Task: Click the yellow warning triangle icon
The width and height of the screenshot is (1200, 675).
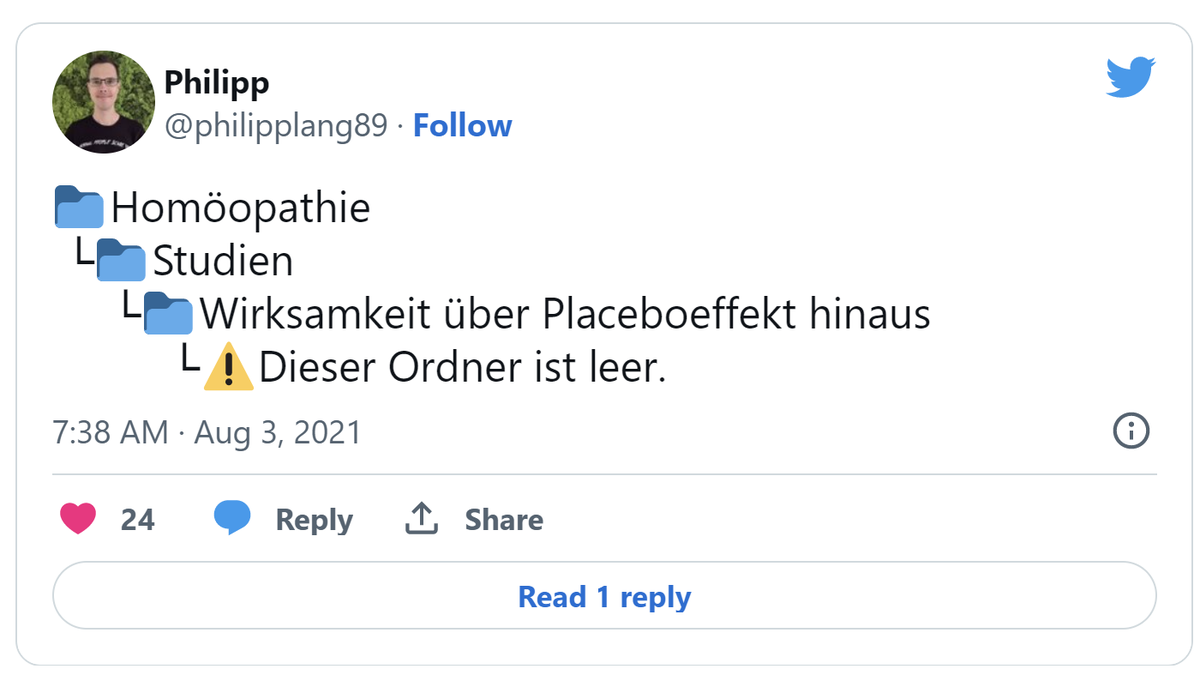Action: point(228,369)
